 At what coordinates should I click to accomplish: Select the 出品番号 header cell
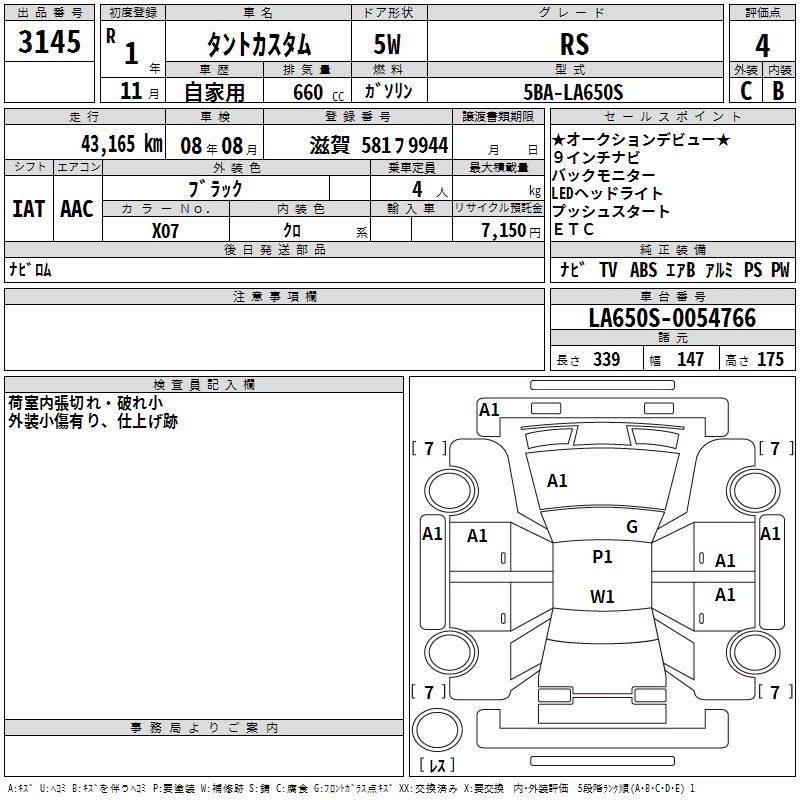click(x=49, y=13)
